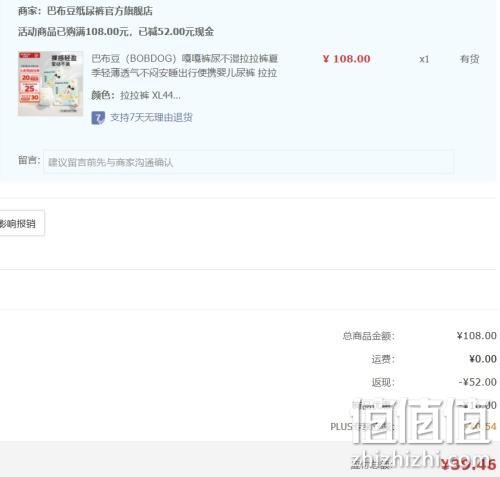Screen dimensions: 500x477
Task: Click the 7-day return shield icon
Action: 98,118
